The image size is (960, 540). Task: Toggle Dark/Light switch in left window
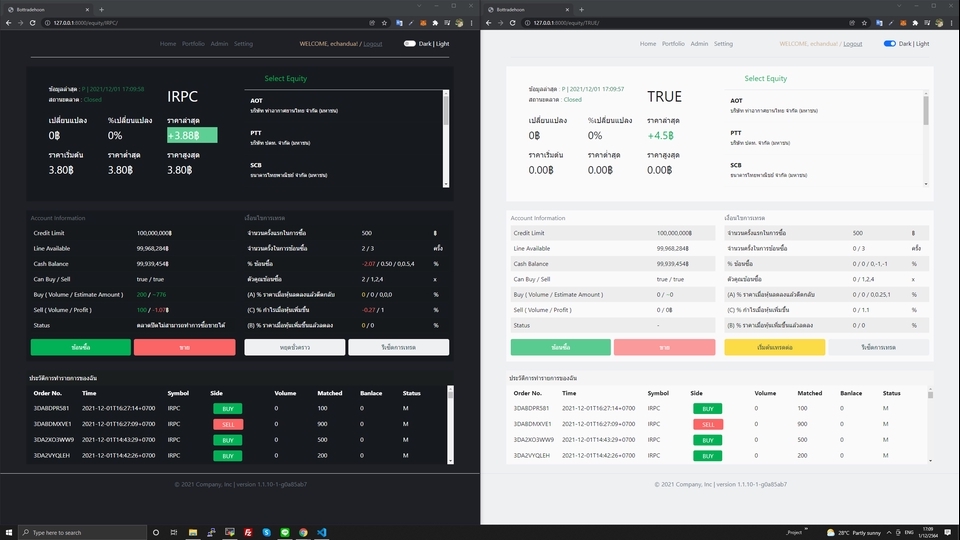coord(410,44)
